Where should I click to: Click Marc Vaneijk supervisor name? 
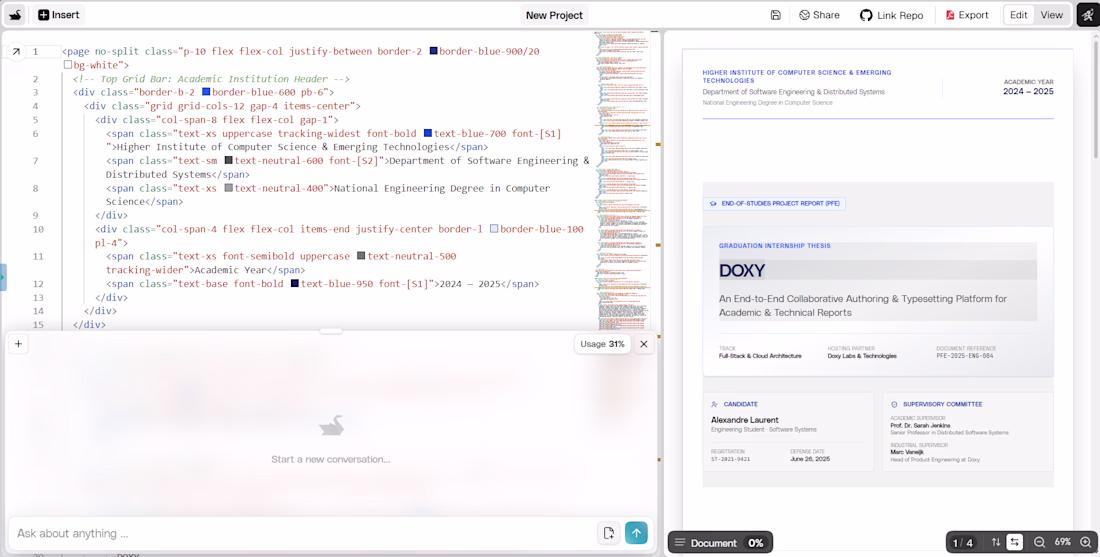[x=908, y=452]
